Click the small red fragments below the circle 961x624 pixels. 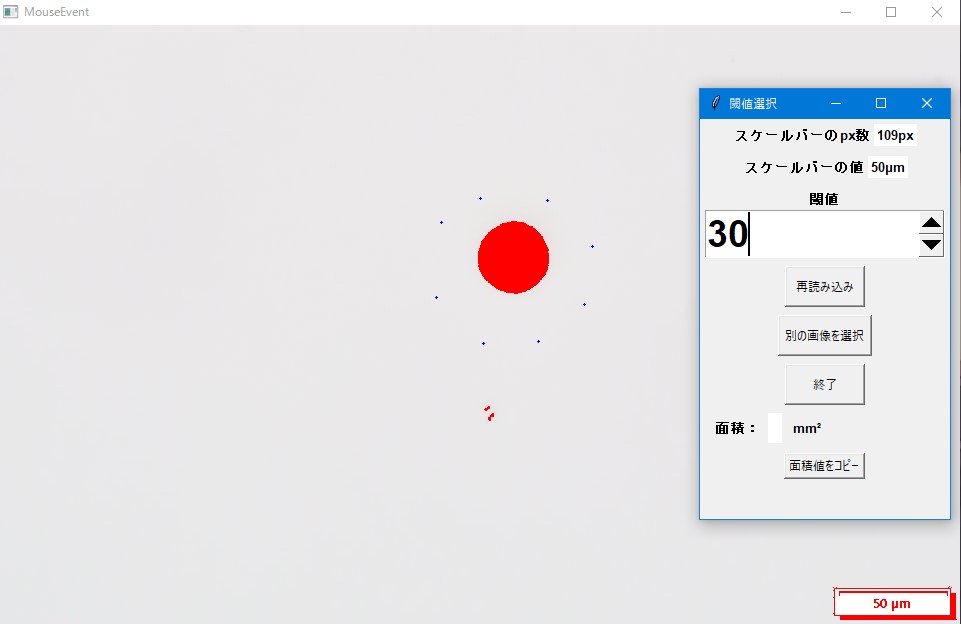pyautogui.click(x=489, y=412)
